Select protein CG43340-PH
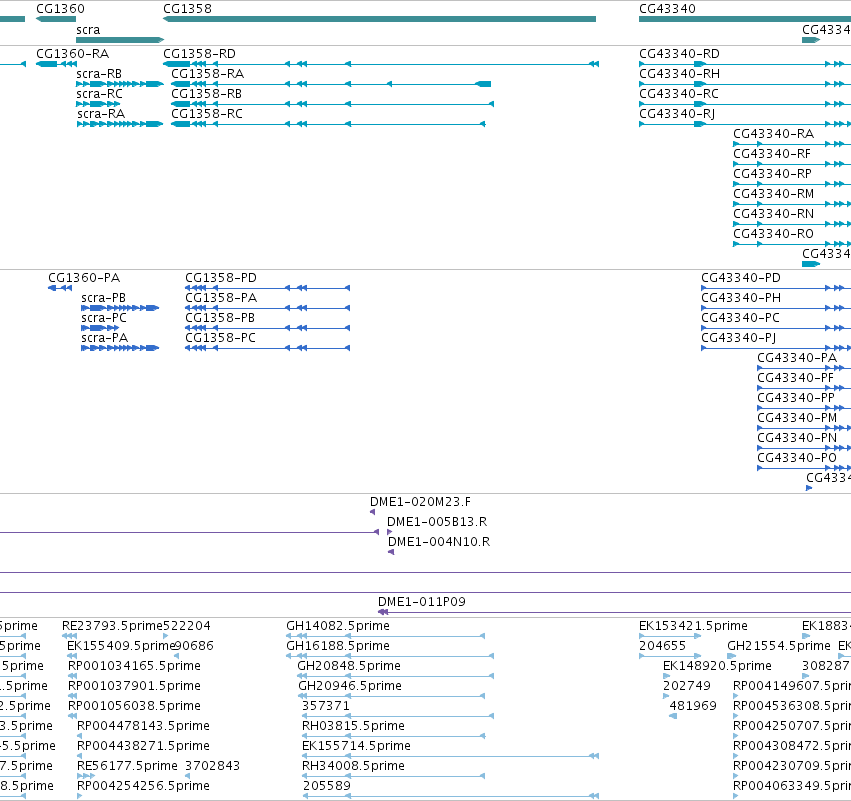Viewport: 851px width, 801px height. click(x=741, y=298)
